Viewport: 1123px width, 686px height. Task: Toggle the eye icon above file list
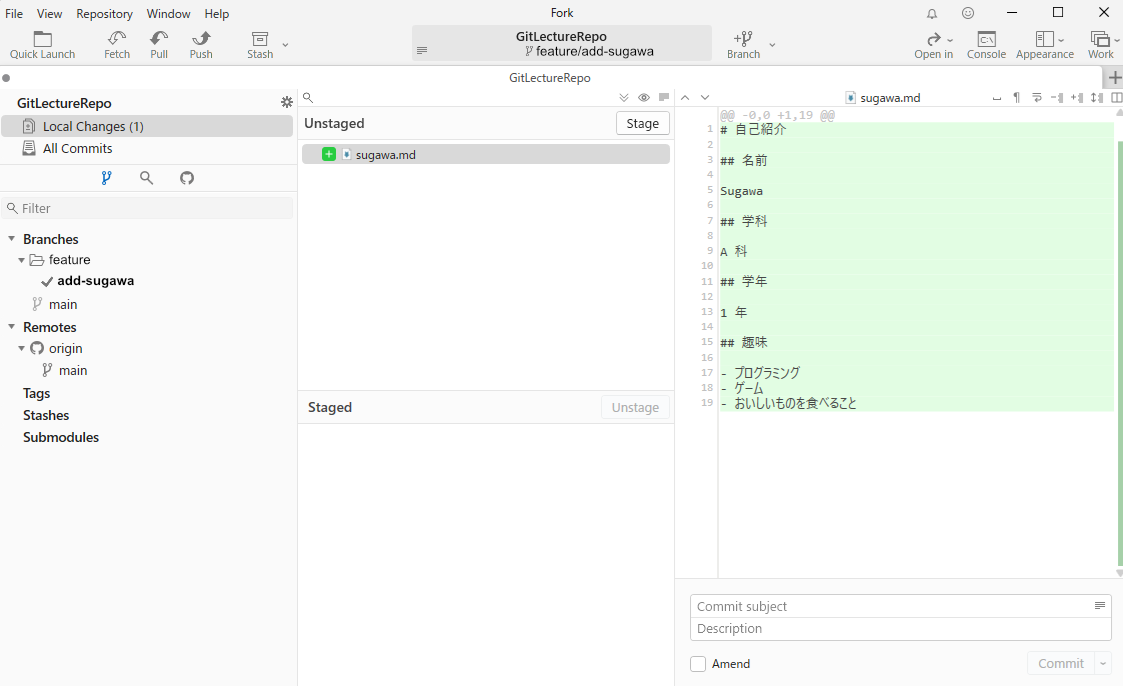[644, 98]
